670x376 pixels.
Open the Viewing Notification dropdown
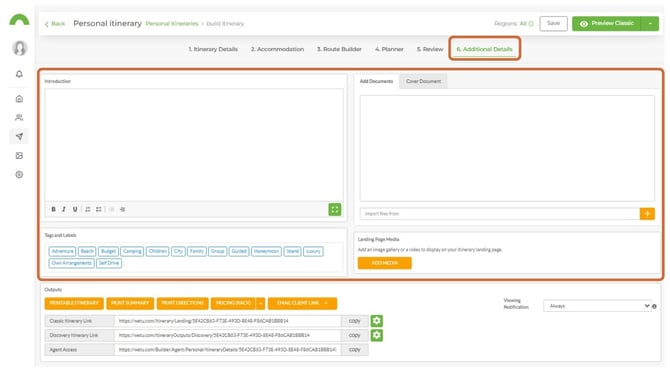pyautogui.click(x=597, y=306)
